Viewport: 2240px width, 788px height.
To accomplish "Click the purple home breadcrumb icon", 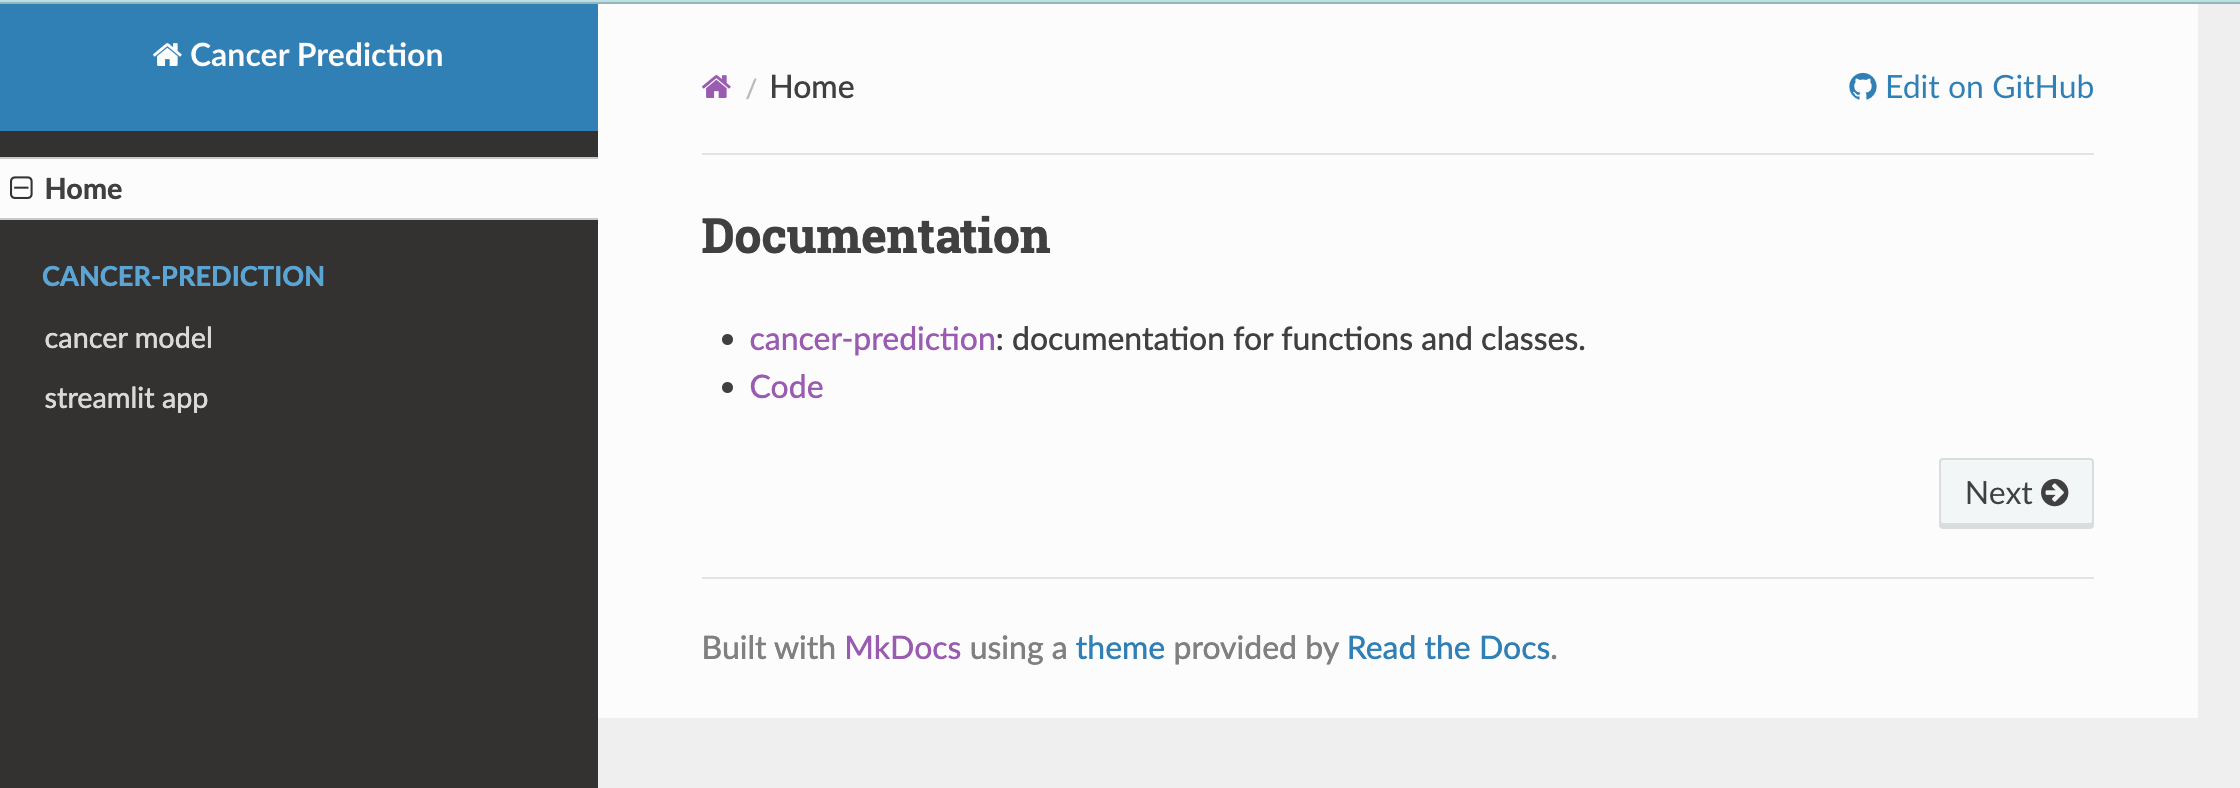I will tap(716, 87).
